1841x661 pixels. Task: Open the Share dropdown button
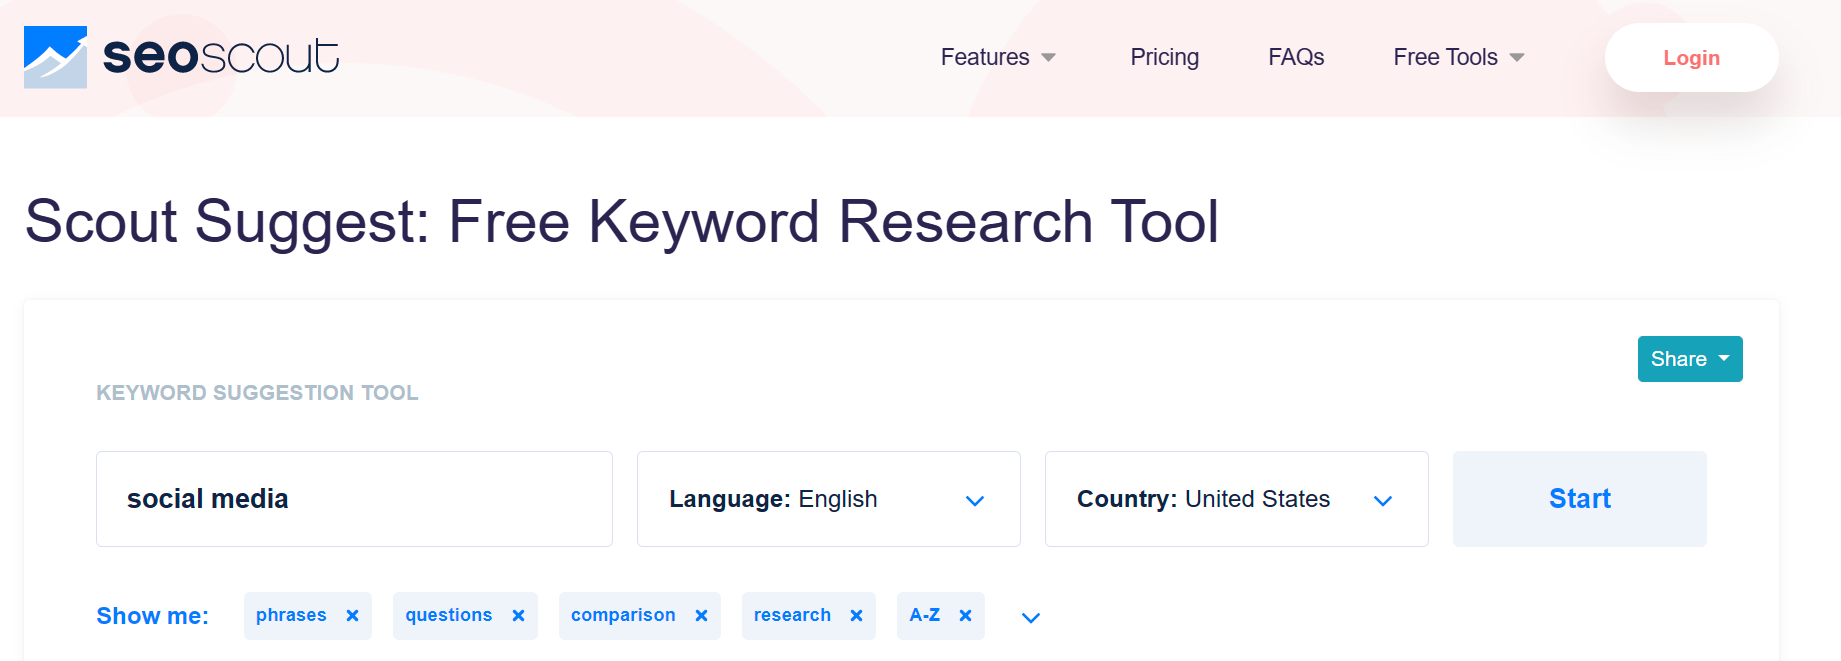point(1689,359)
